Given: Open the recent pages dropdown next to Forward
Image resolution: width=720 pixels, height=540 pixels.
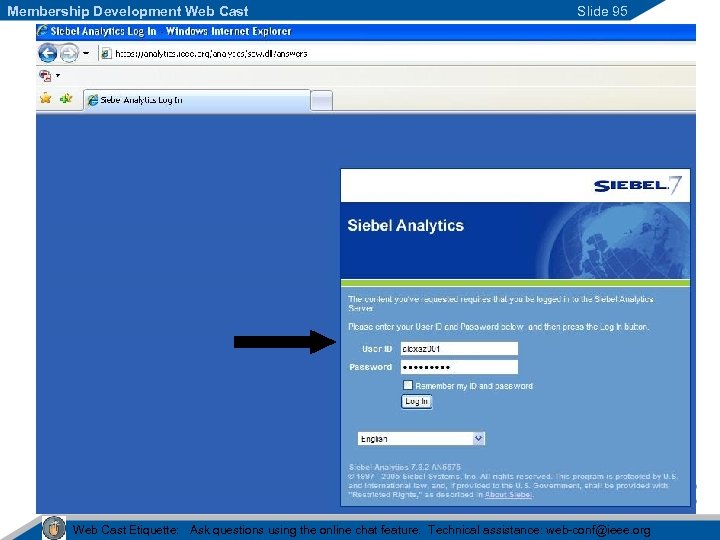Looking at the screenshot, I should pyautogui.click(x=85, y=53).
